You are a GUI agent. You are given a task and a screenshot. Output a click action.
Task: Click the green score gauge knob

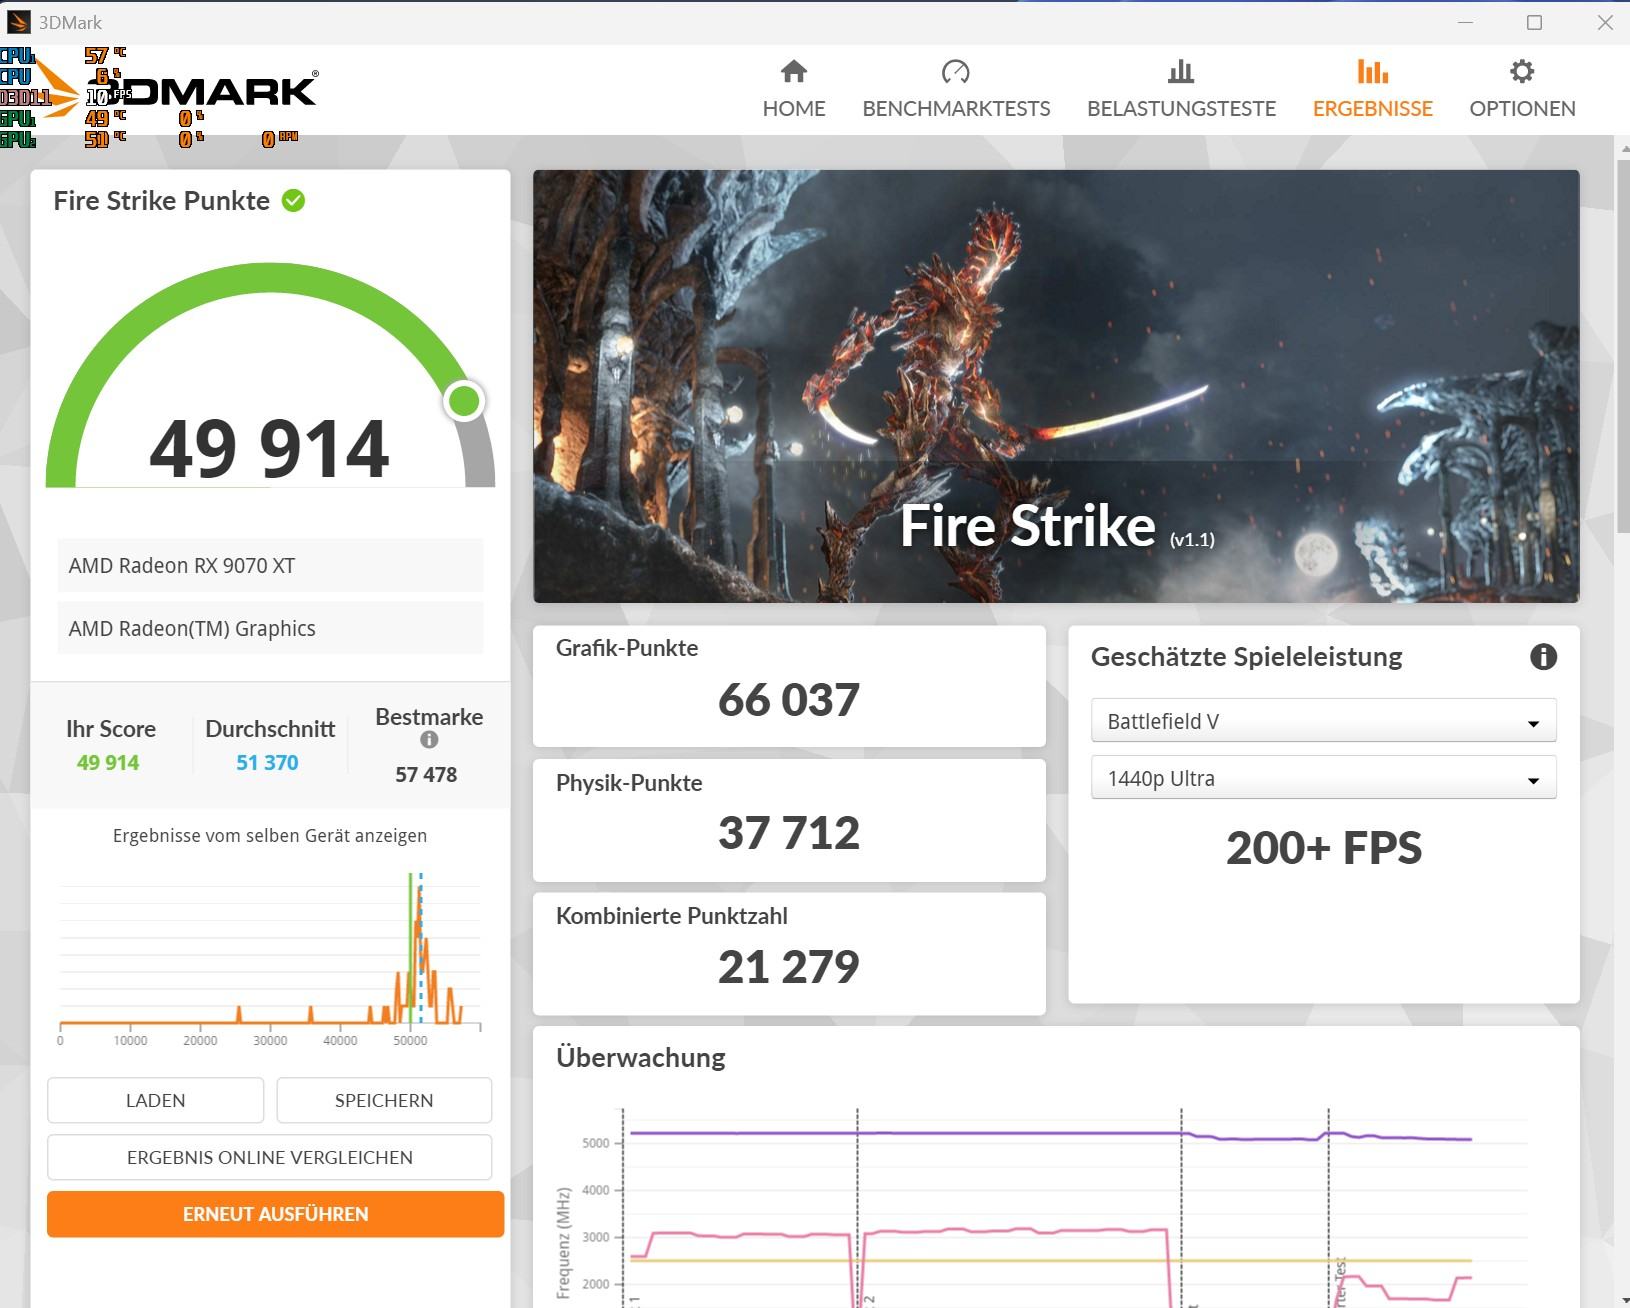(x=464, y=401)
